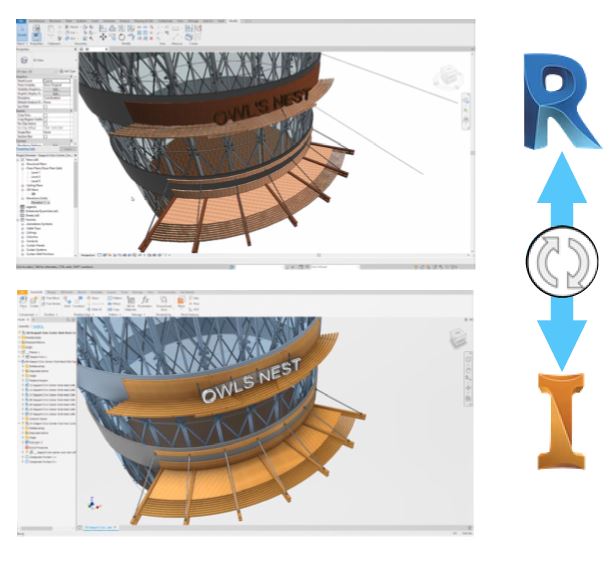Click the Mirror tool in Inventor ribbon
The image size is (616, 564).
coord(115,304)
